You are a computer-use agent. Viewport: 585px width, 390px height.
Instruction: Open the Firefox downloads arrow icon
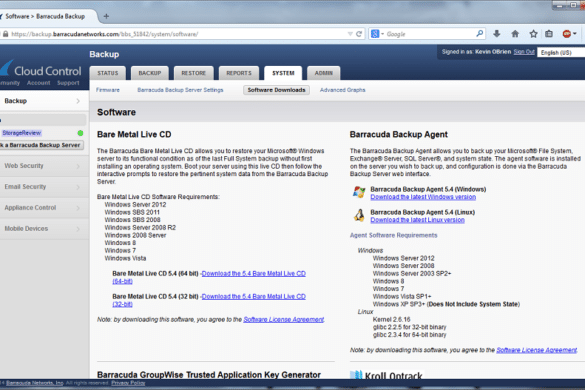point(497,34)
